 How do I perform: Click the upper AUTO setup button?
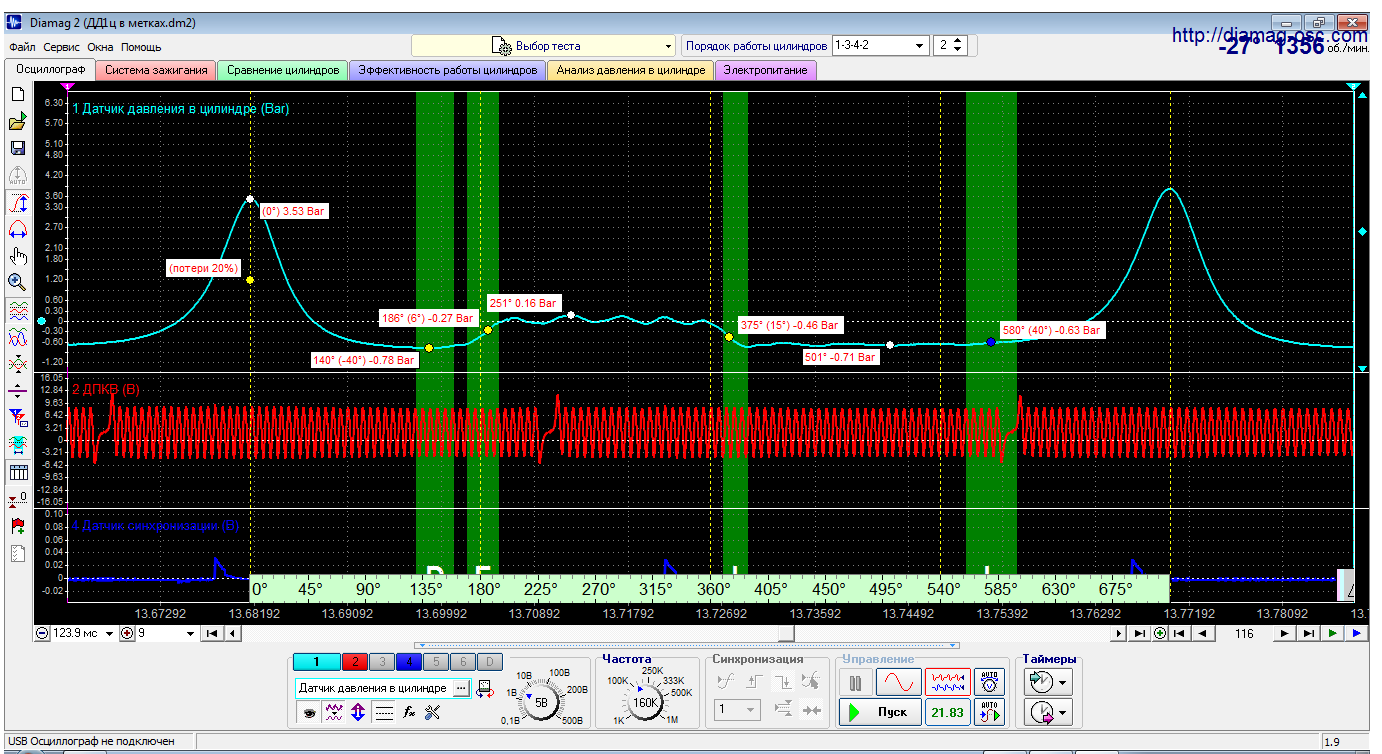[x=989, y=682]
